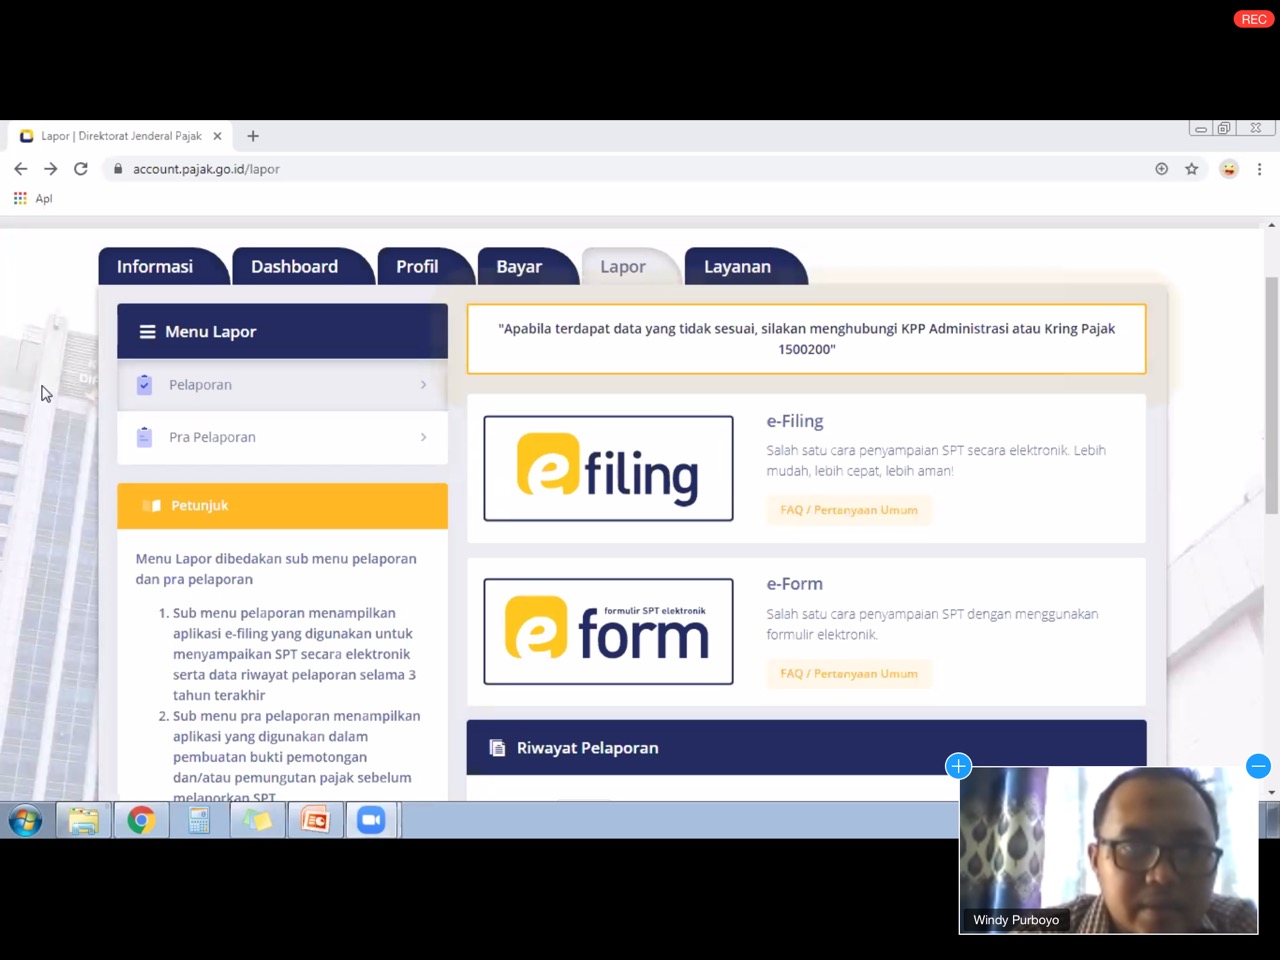Open the e-Form logo image
This screenshot has width=1280, height=960.
pyautogui.click(x=608, y=631)
